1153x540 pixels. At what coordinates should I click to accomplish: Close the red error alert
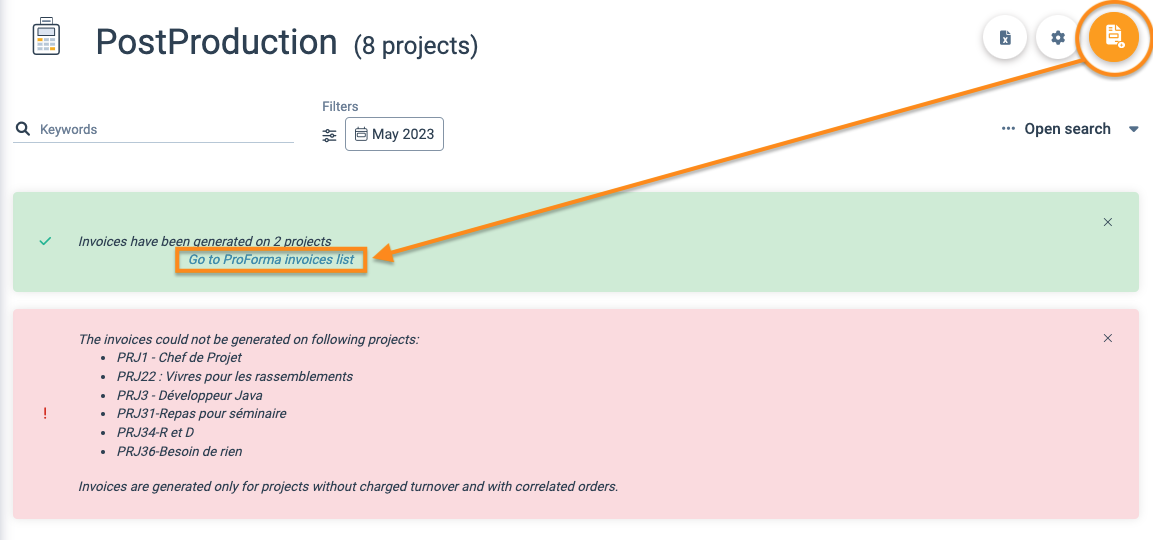[x=1107, y=338]
